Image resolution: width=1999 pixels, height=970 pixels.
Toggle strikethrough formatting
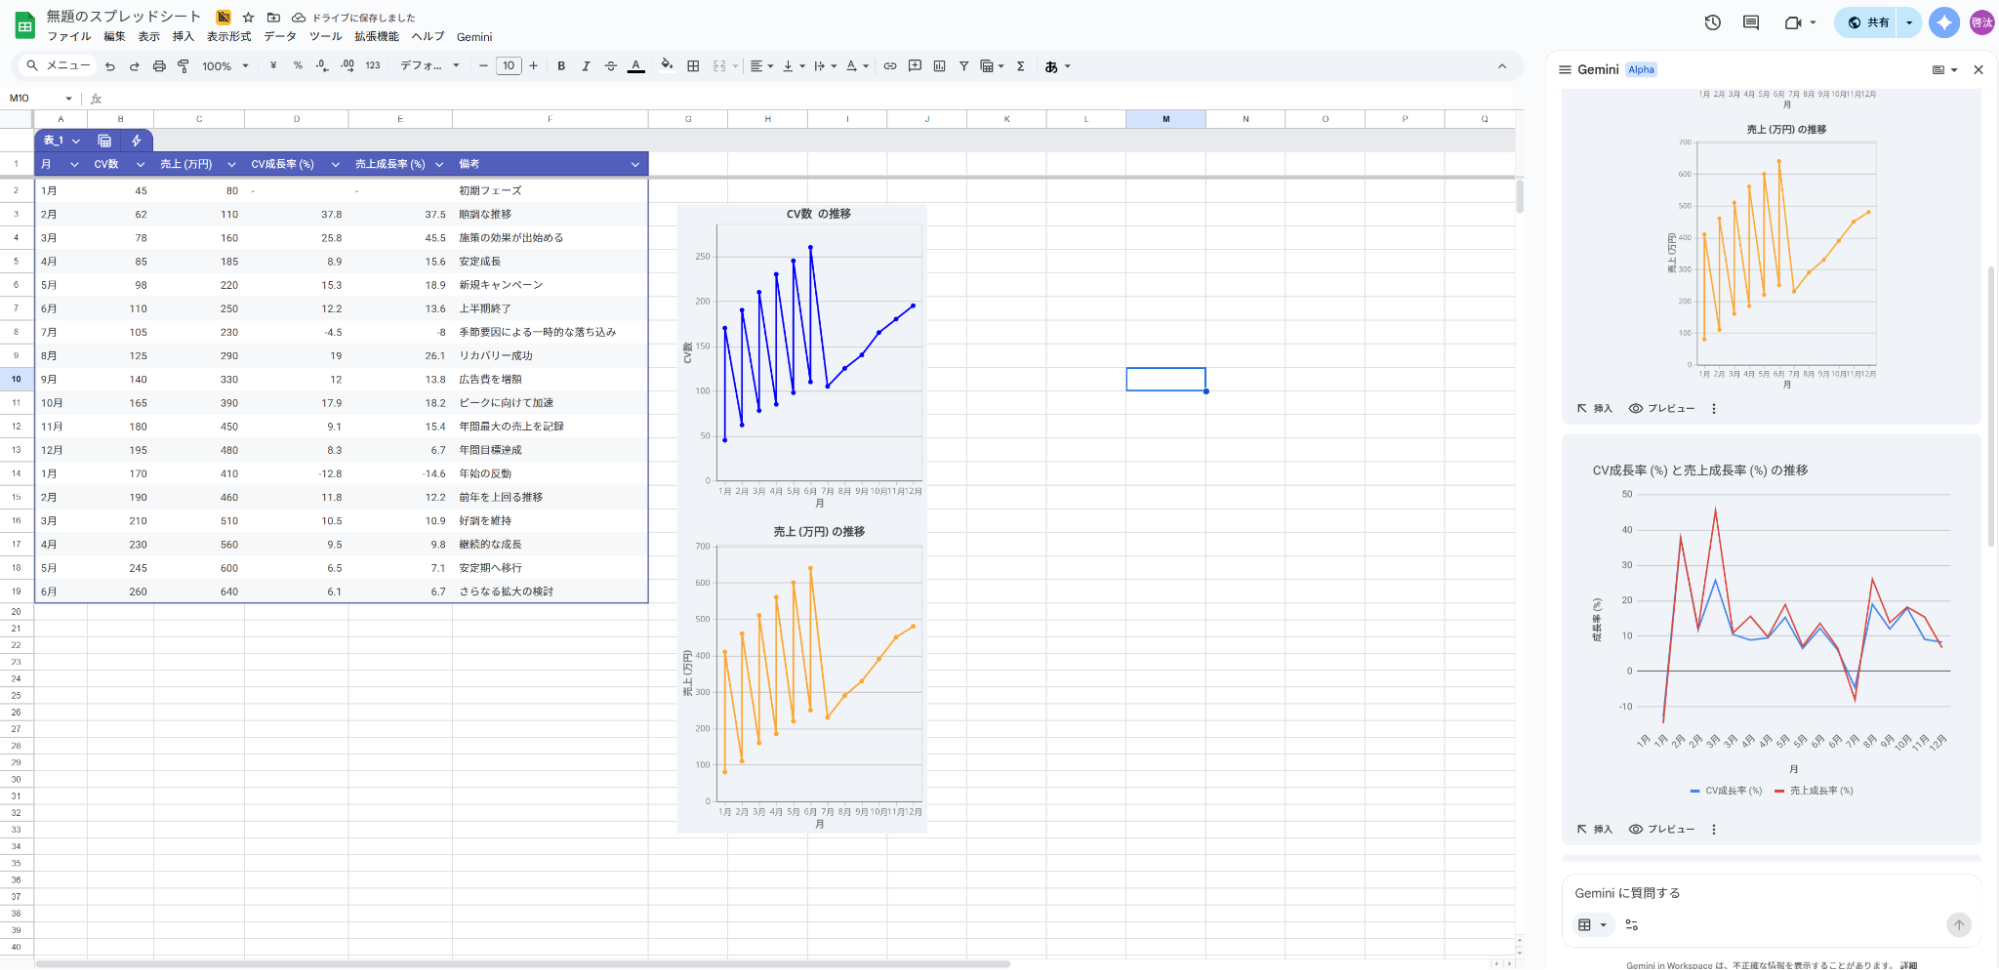click(x=610, y=66)
